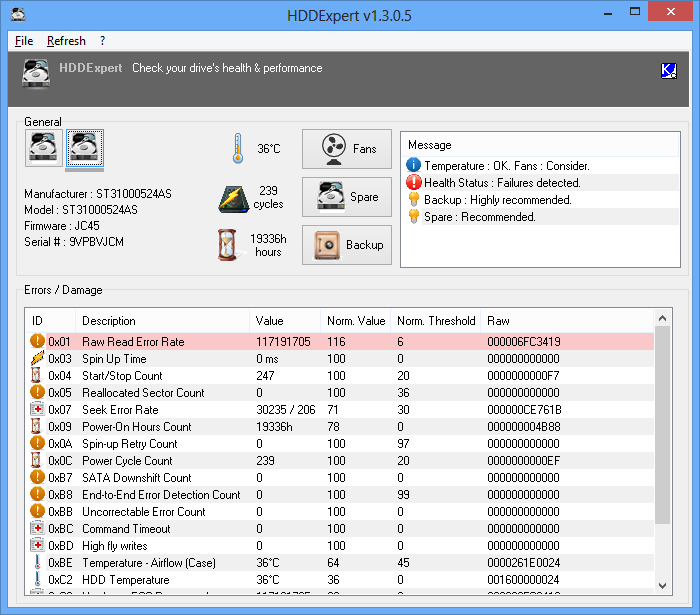Viewport: 700px width, 615px height.
Task: Click the Norm. Value column header
Action: tap(356, 320)
